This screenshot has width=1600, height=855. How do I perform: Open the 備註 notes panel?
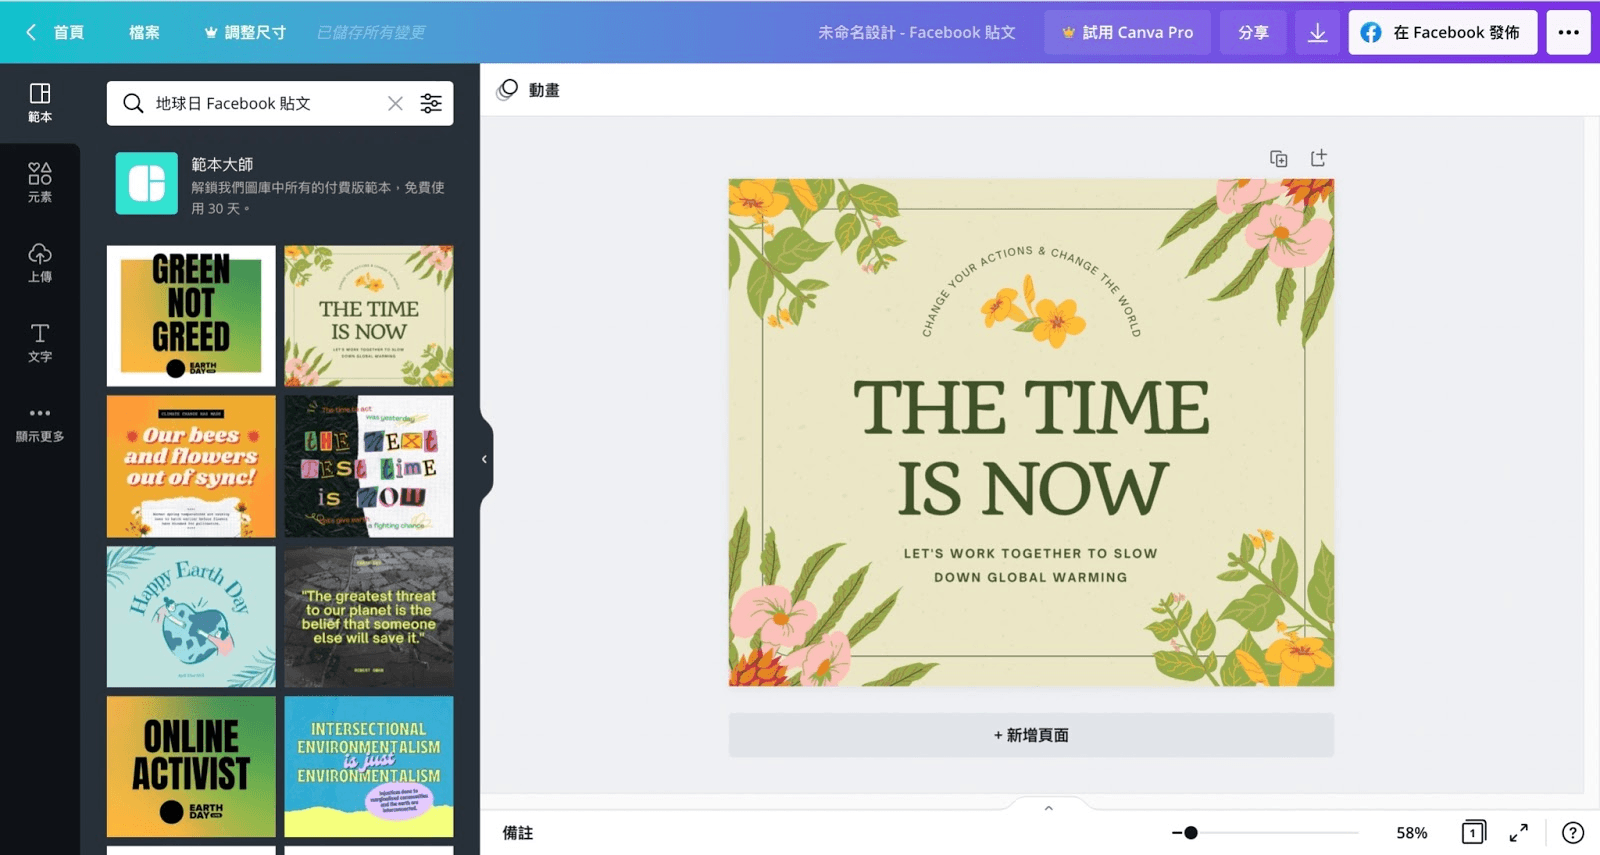pos(518,833)
